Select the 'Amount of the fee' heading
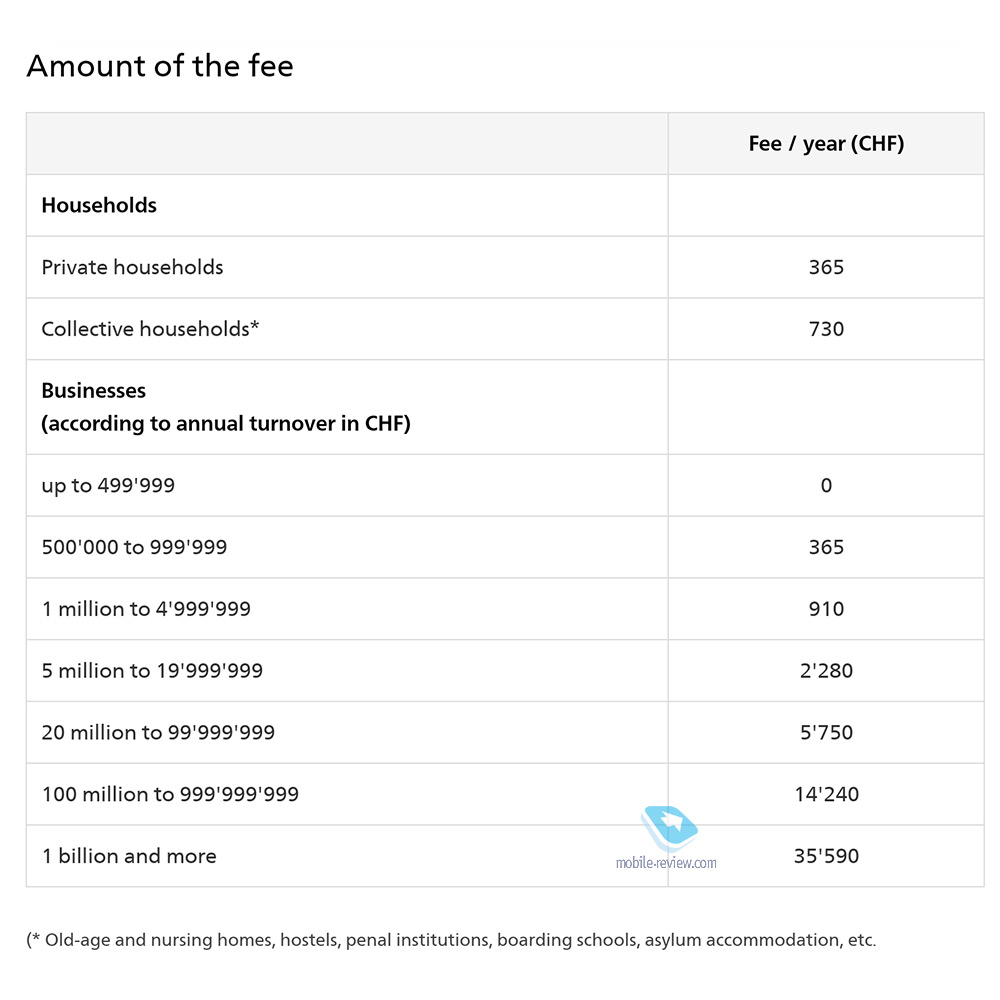 (160, 66)
